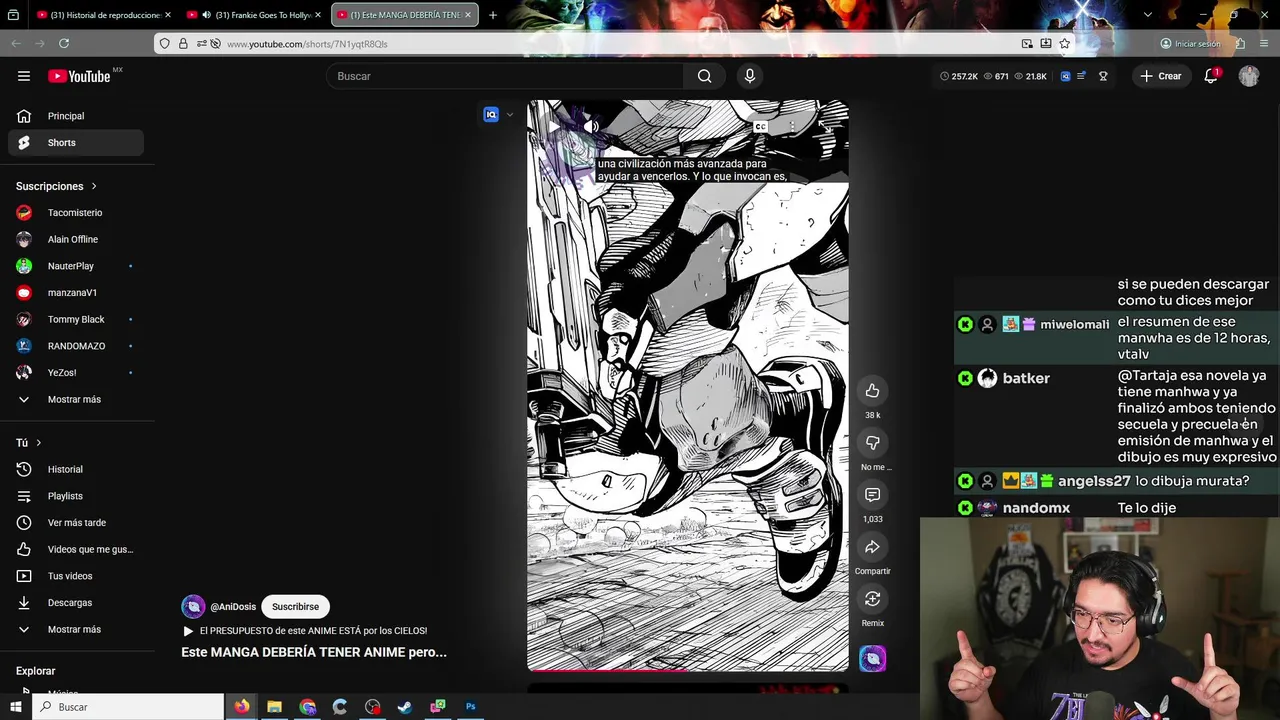Open Videos que me gustan
Viewport: 1280px width, 720px height.
76,550
